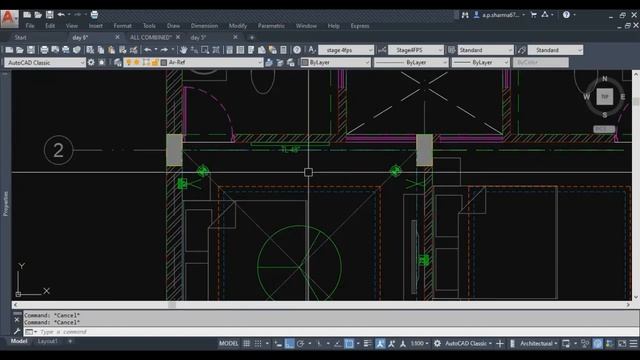Click the Layer Previous icon

(280, 62)
